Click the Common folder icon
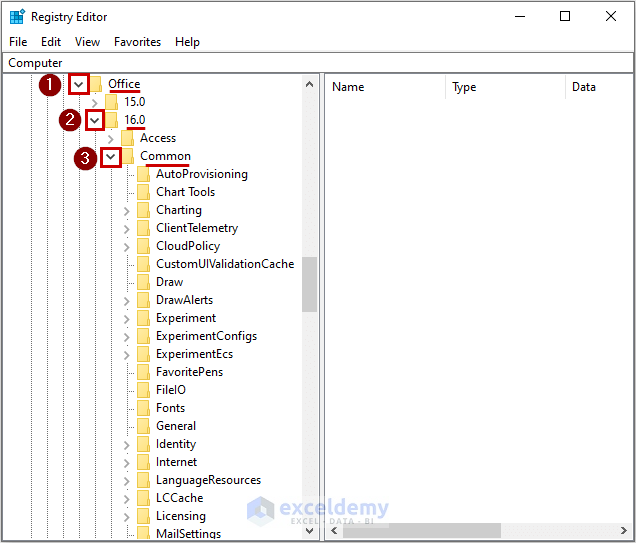This screenshot has height=543, width=636. pos(127,156)
